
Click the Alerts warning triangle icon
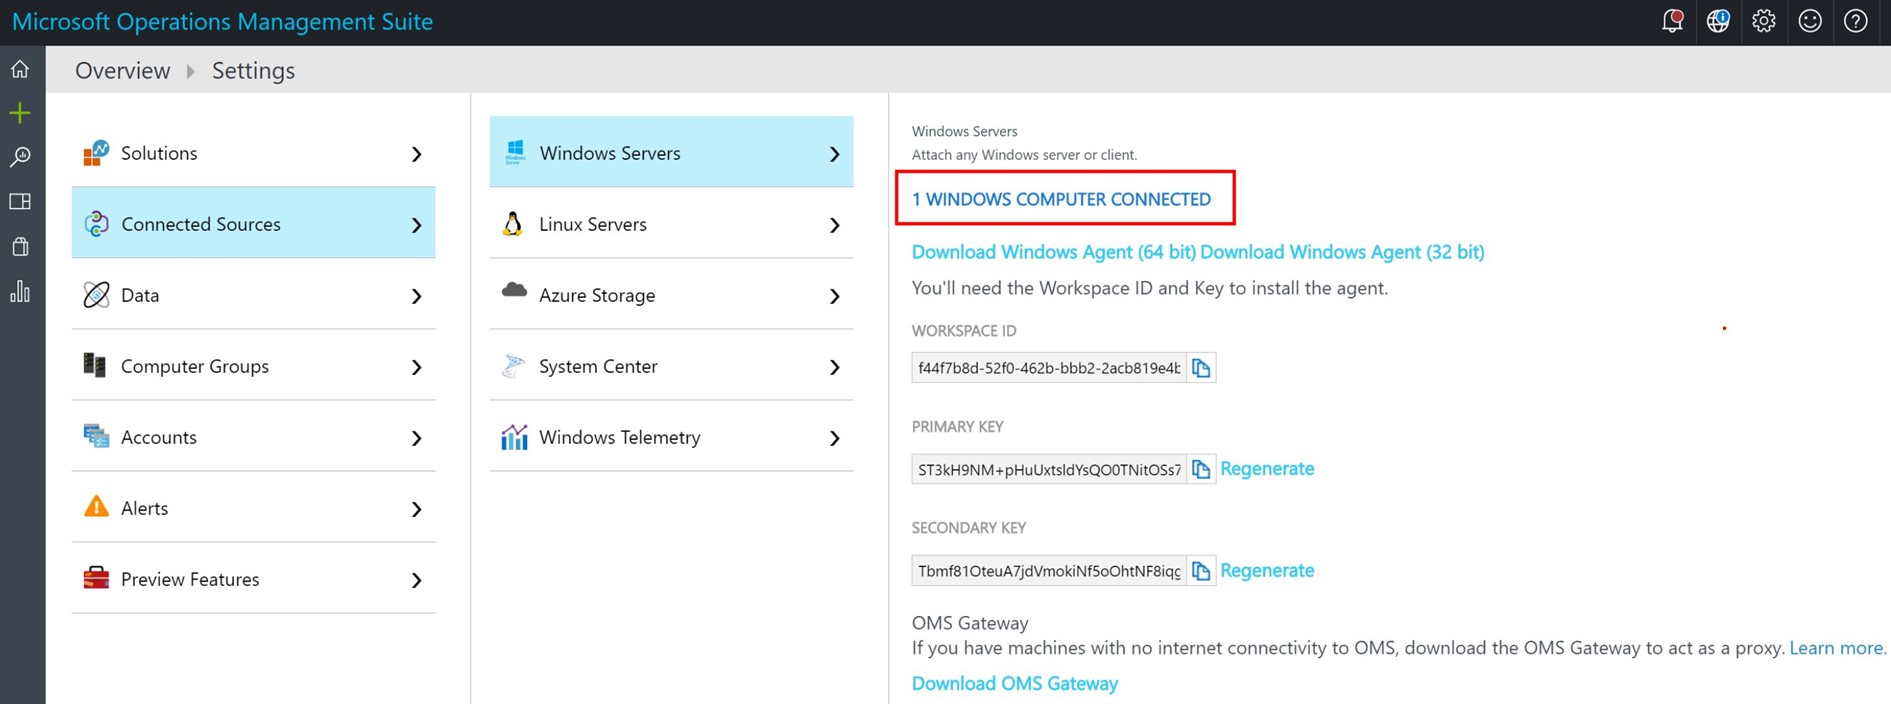[96, 507]
